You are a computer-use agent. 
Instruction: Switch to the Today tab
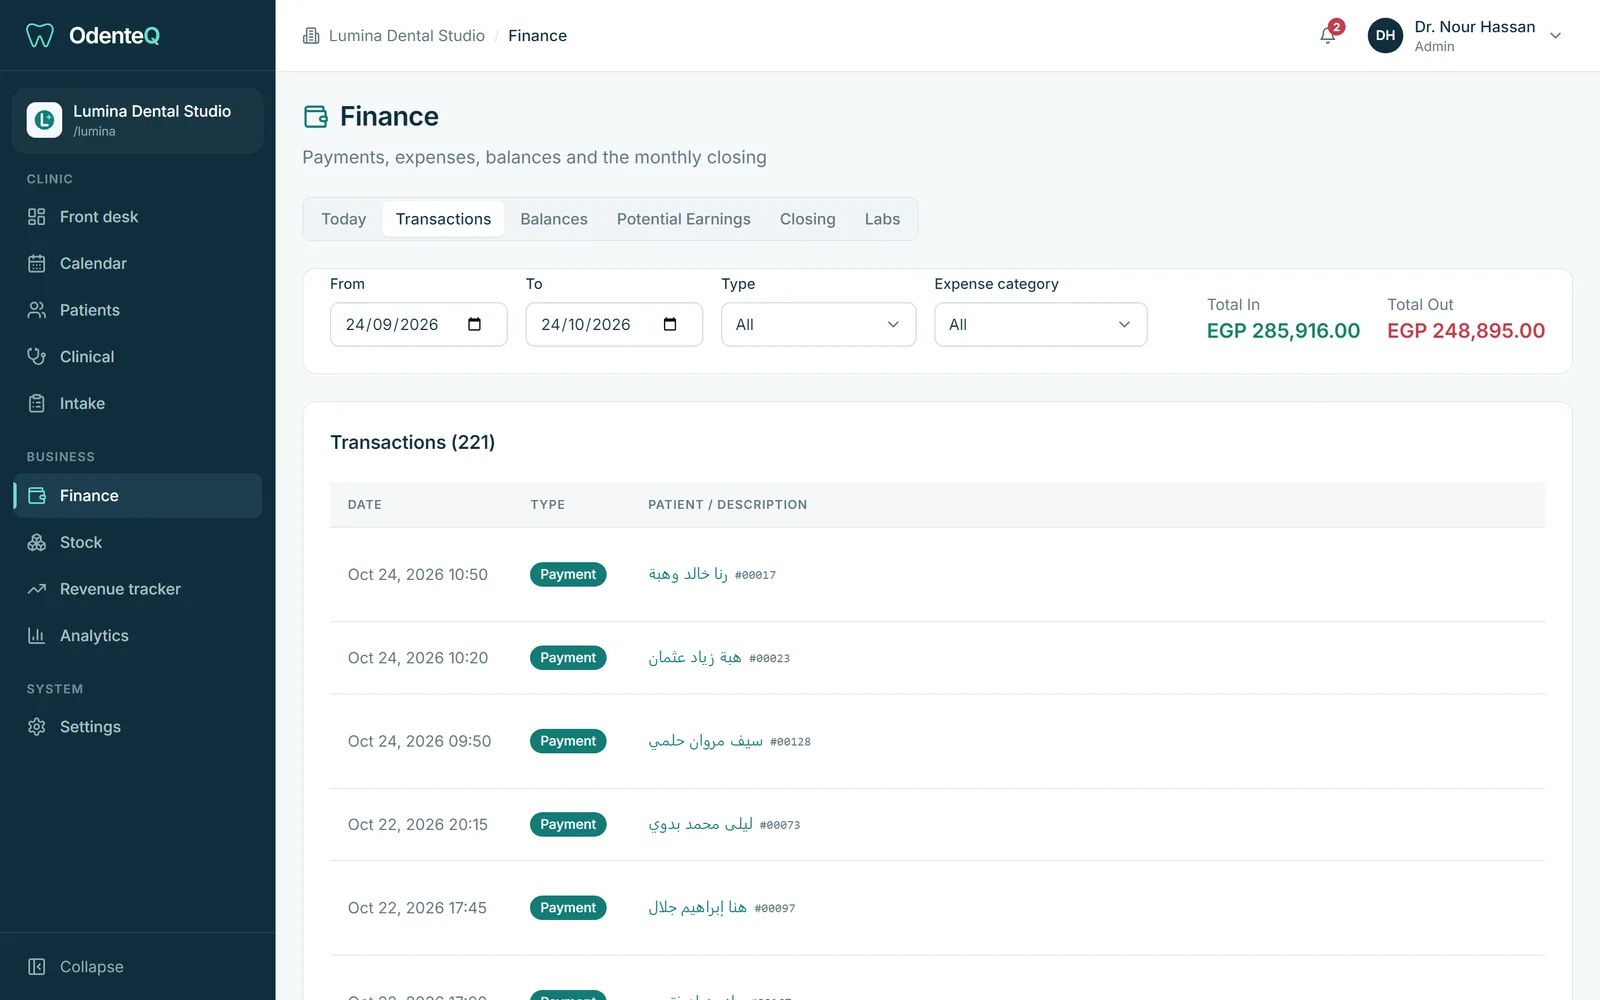pyautogui.click(x=343, y=219)
